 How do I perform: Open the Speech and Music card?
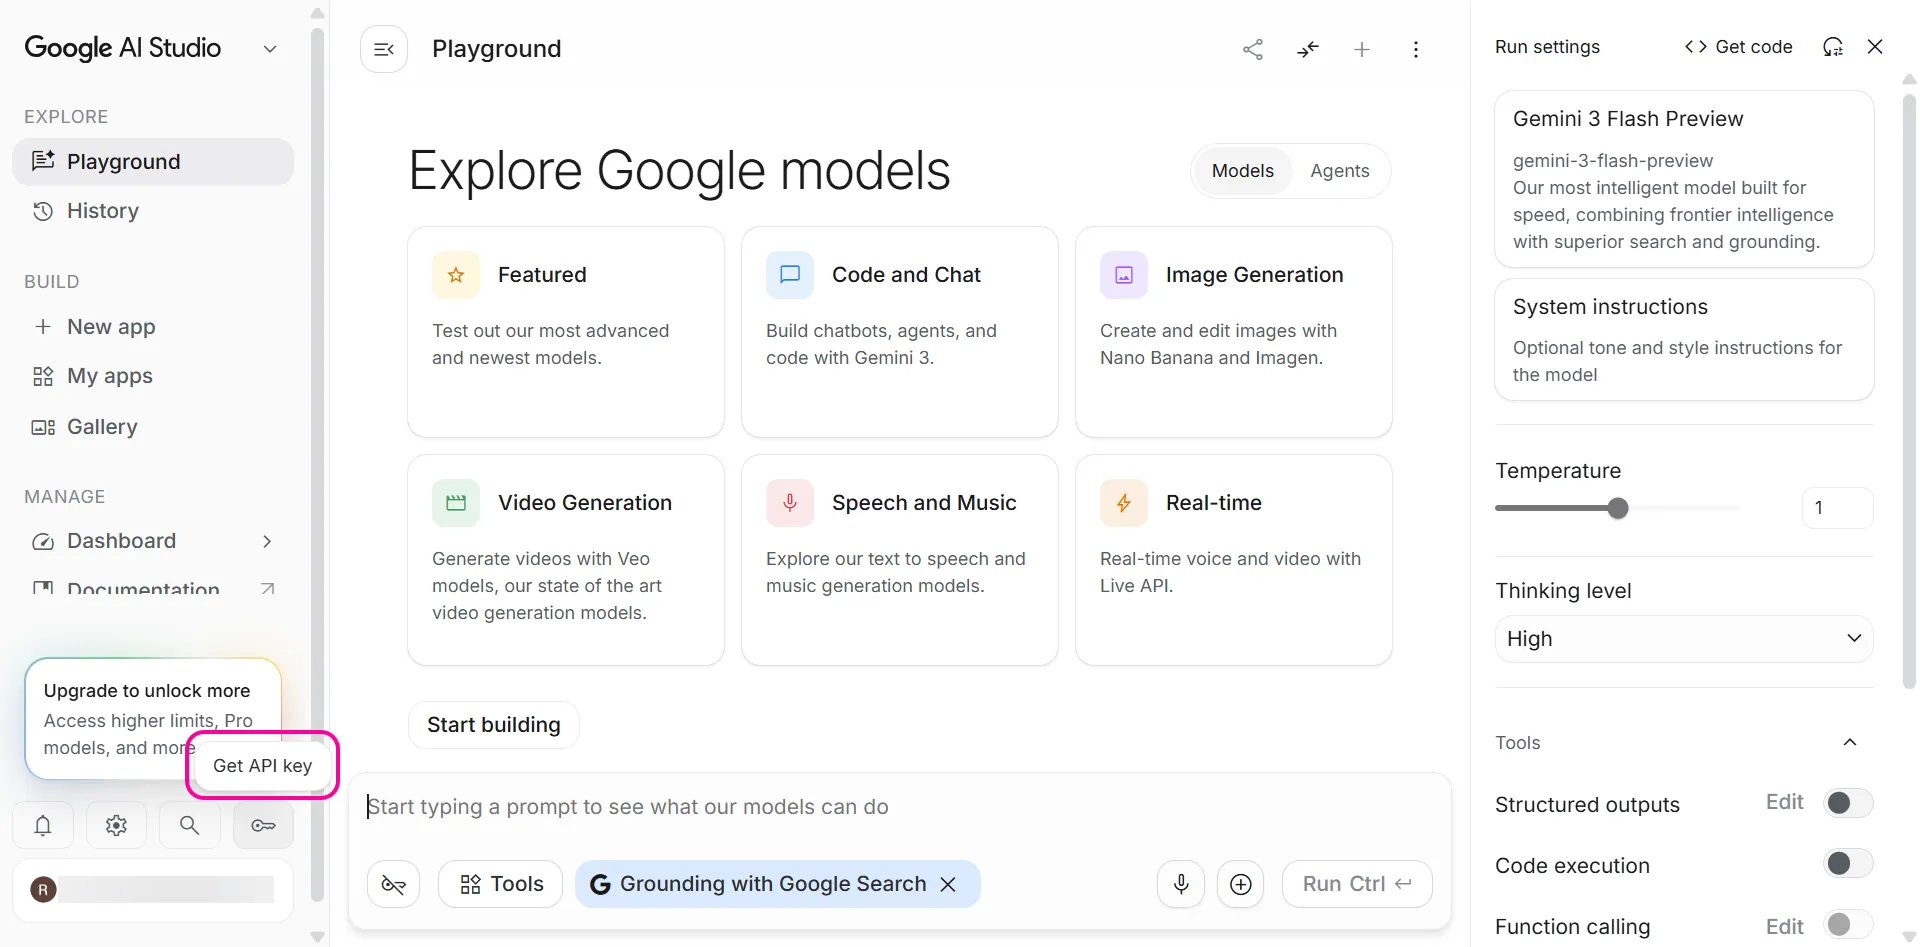[900, 560]
